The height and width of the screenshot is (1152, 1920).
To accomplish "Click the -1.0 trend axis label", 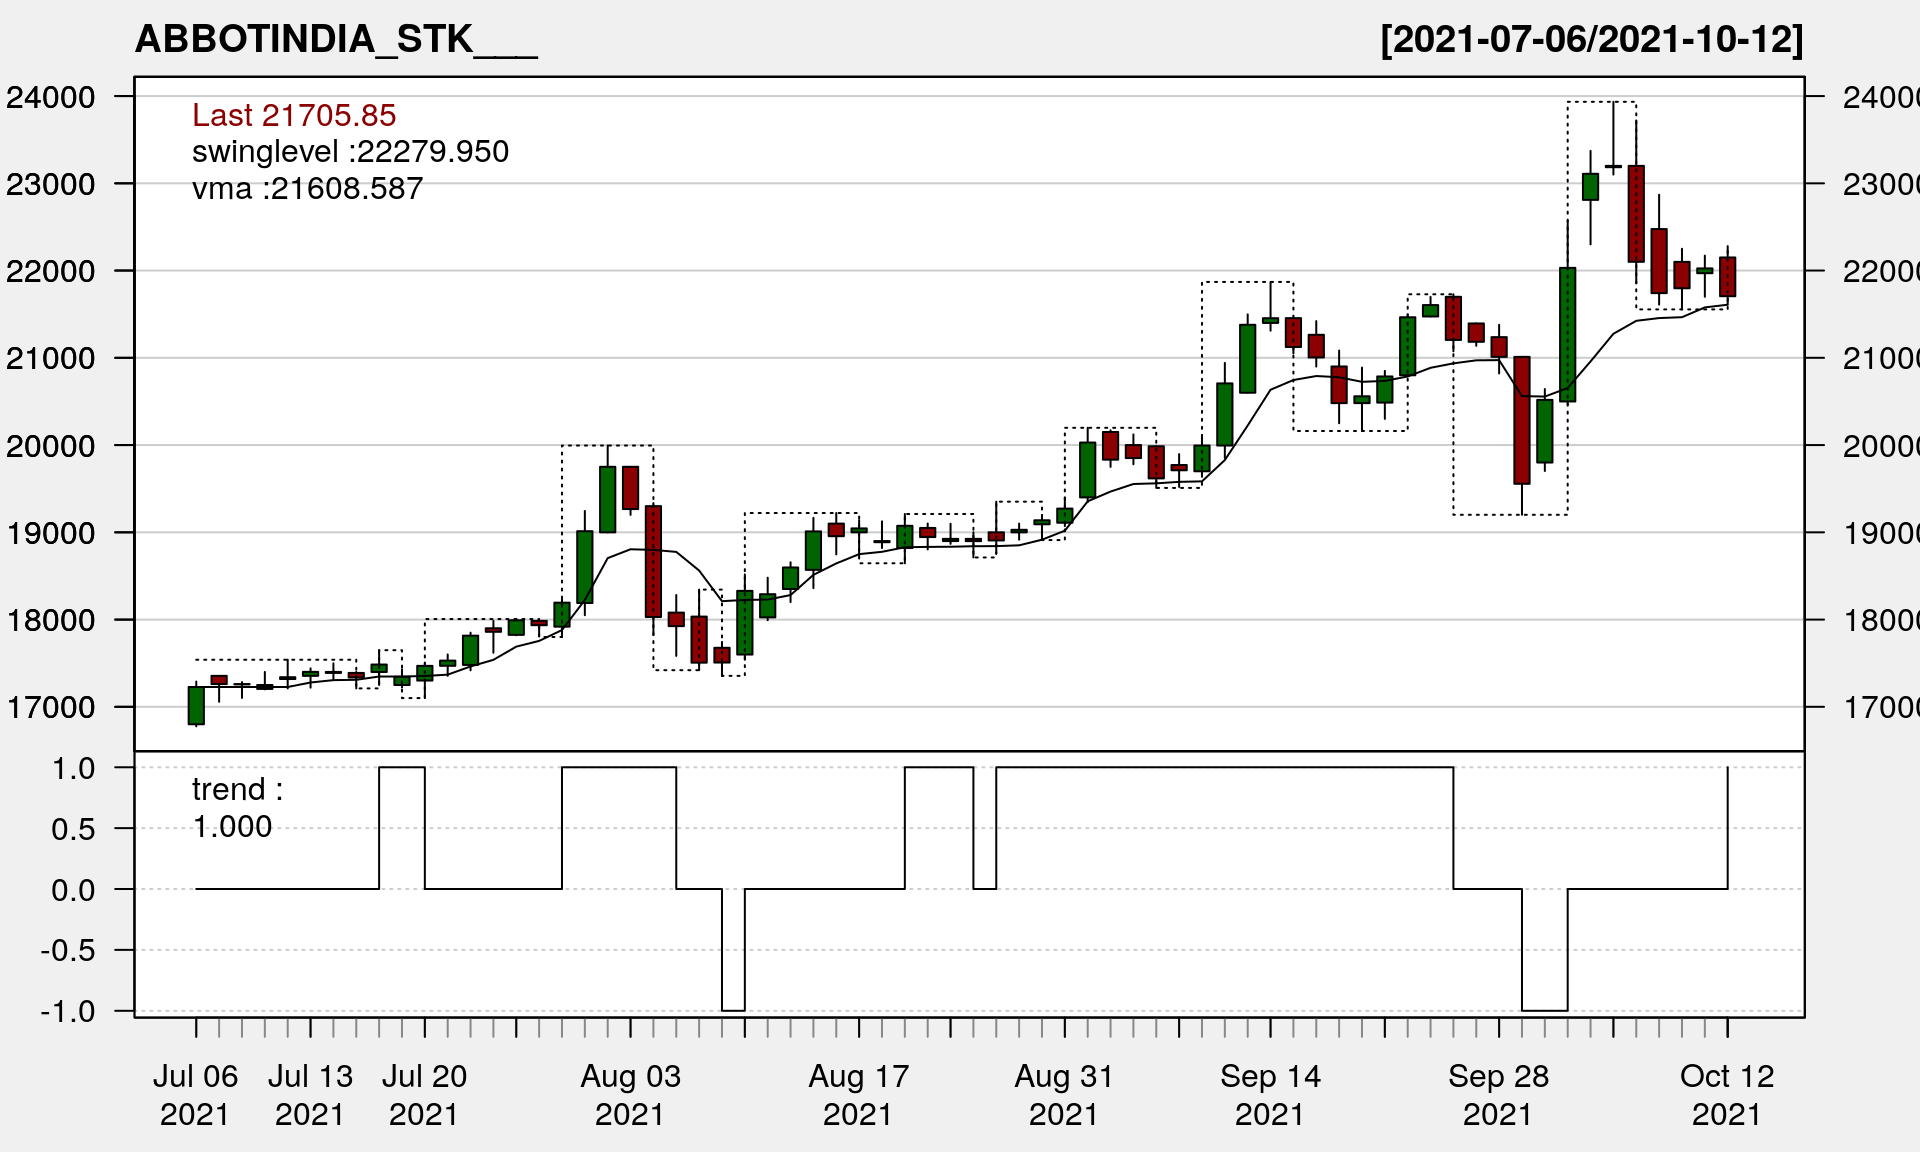I will pos(68,1011).
